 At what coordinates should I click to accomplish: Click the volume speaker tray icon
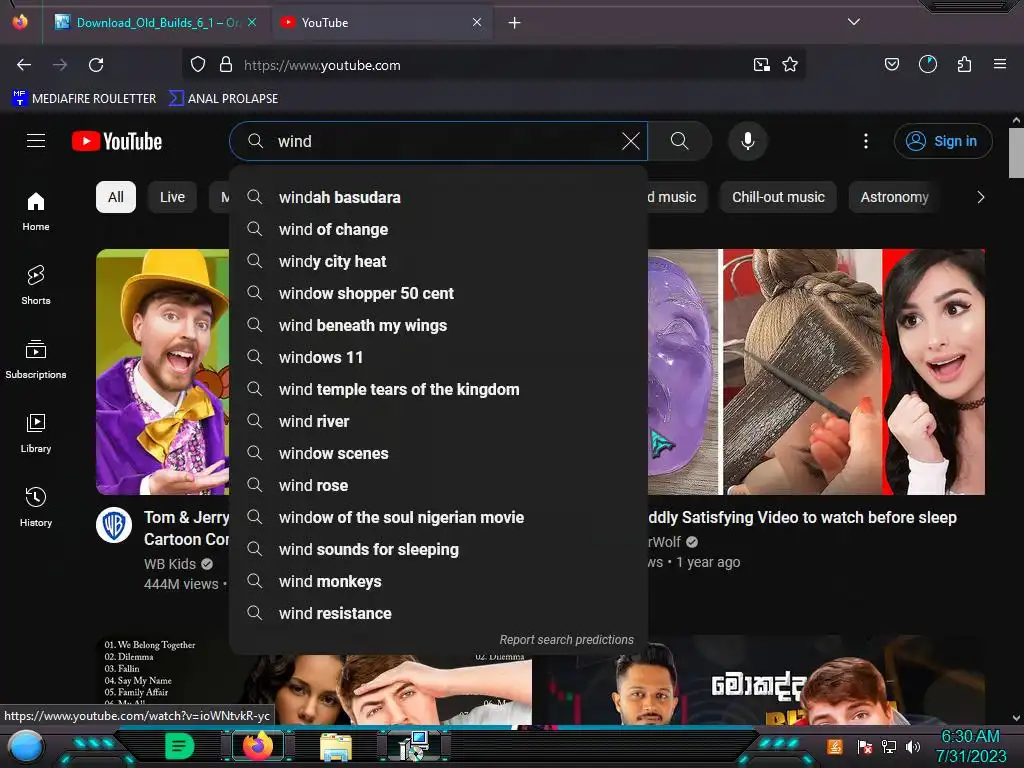[913, 747]
